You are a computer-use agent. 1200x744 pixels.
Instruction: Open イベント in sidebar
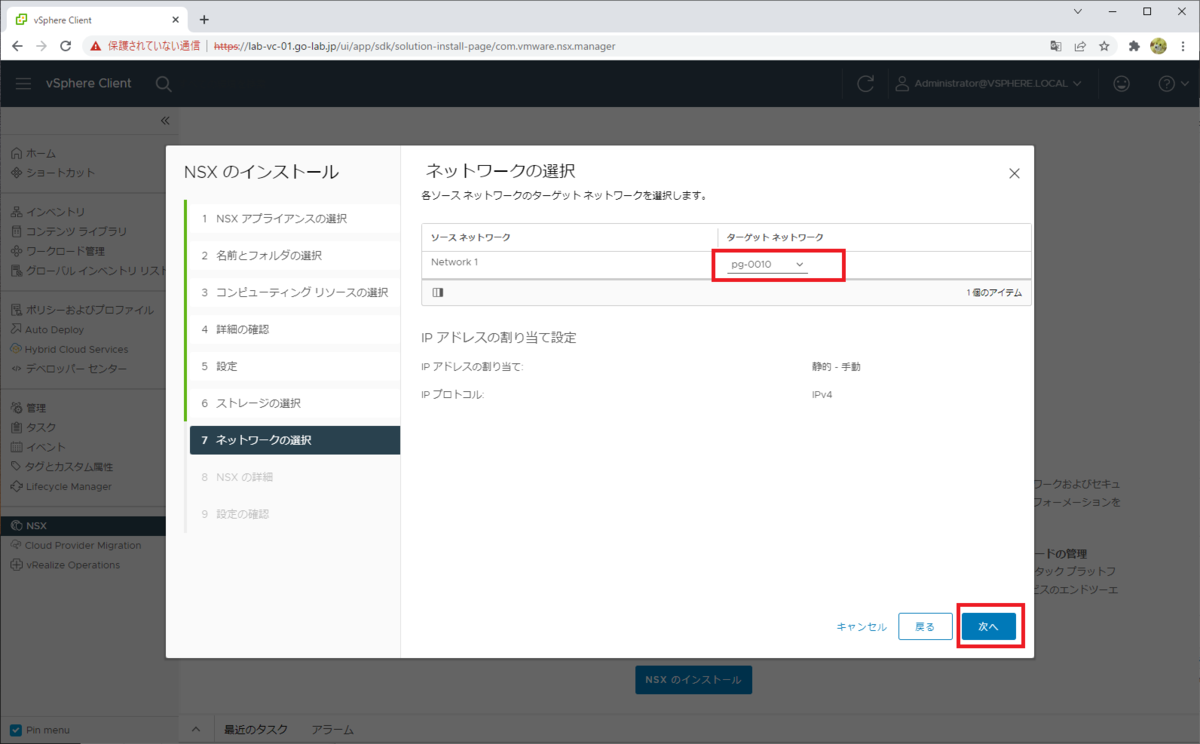[x=38, y=447]
